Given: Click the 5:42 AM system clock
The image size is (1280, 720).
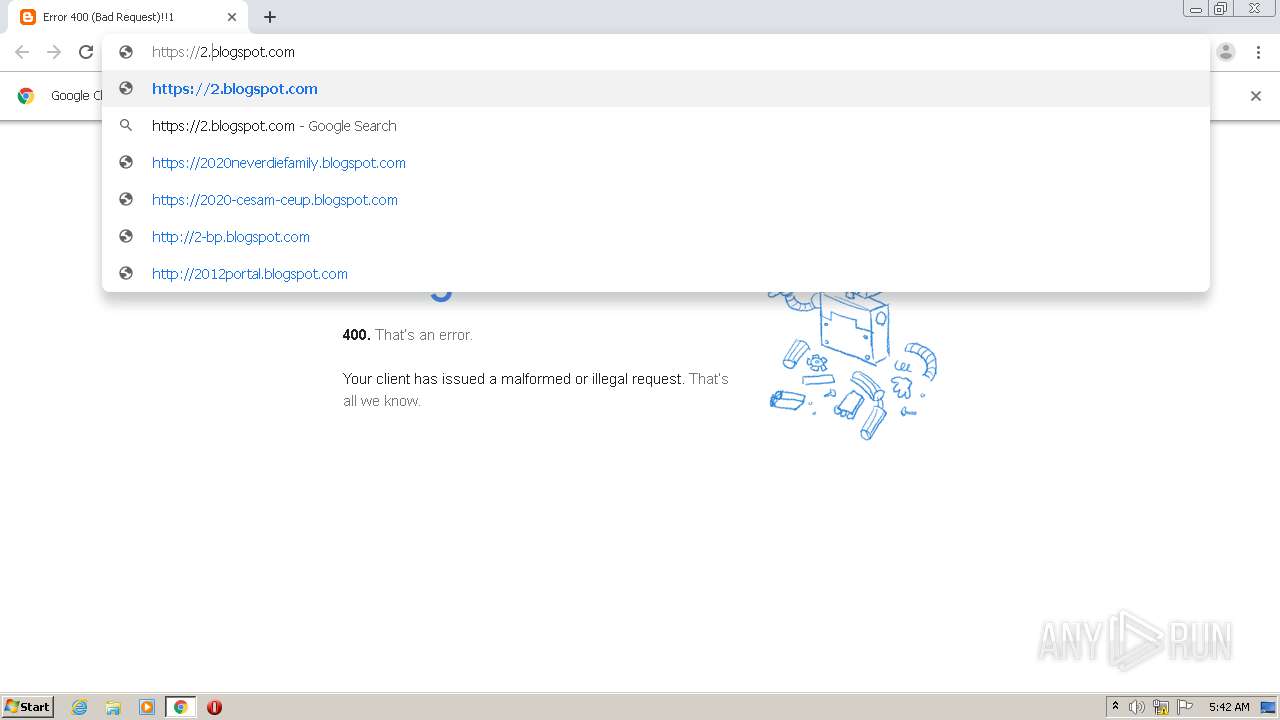Looking at the screenshot, I should click(1229, 707).
